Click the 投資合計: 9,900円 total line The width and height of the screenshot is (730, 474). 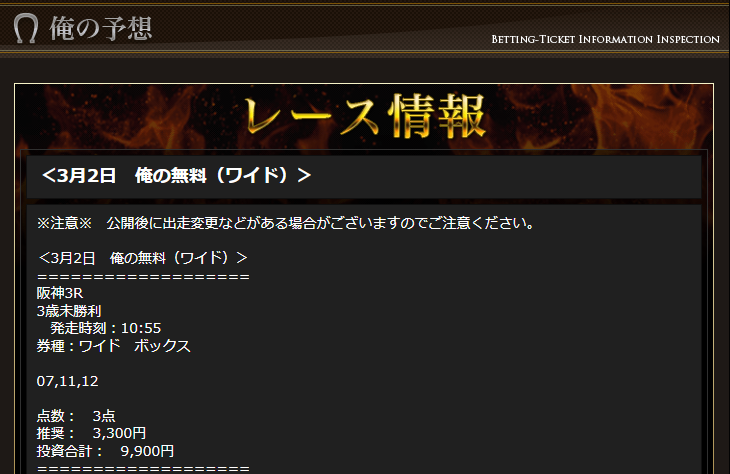pos(105,451)
